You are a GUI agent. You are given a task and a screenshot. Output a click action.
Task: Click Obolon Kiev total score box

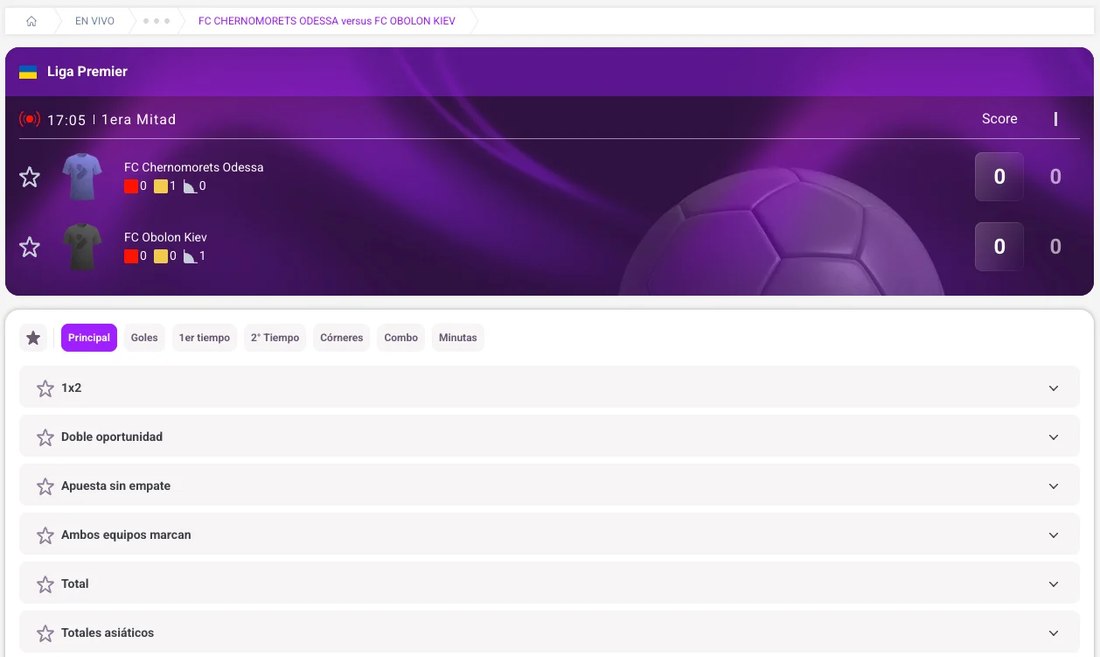pos(1000,247)
